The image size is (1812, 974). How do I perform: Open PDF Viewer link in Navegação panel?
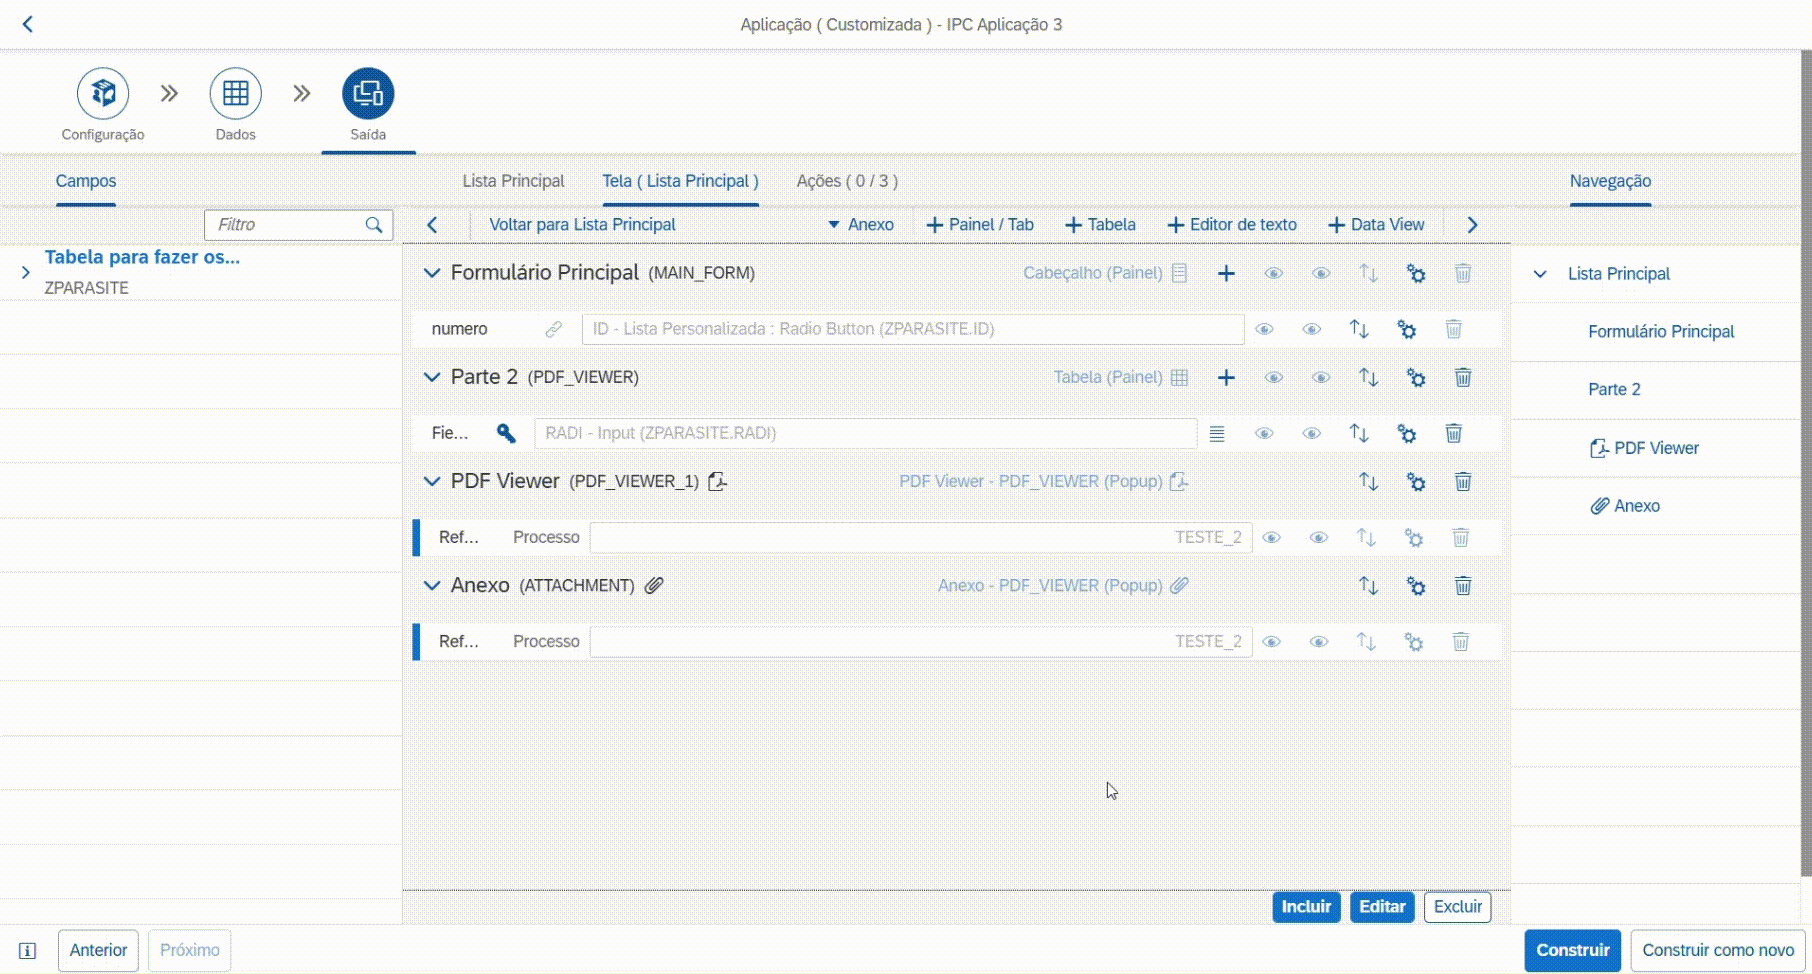tap(1655, 448)
